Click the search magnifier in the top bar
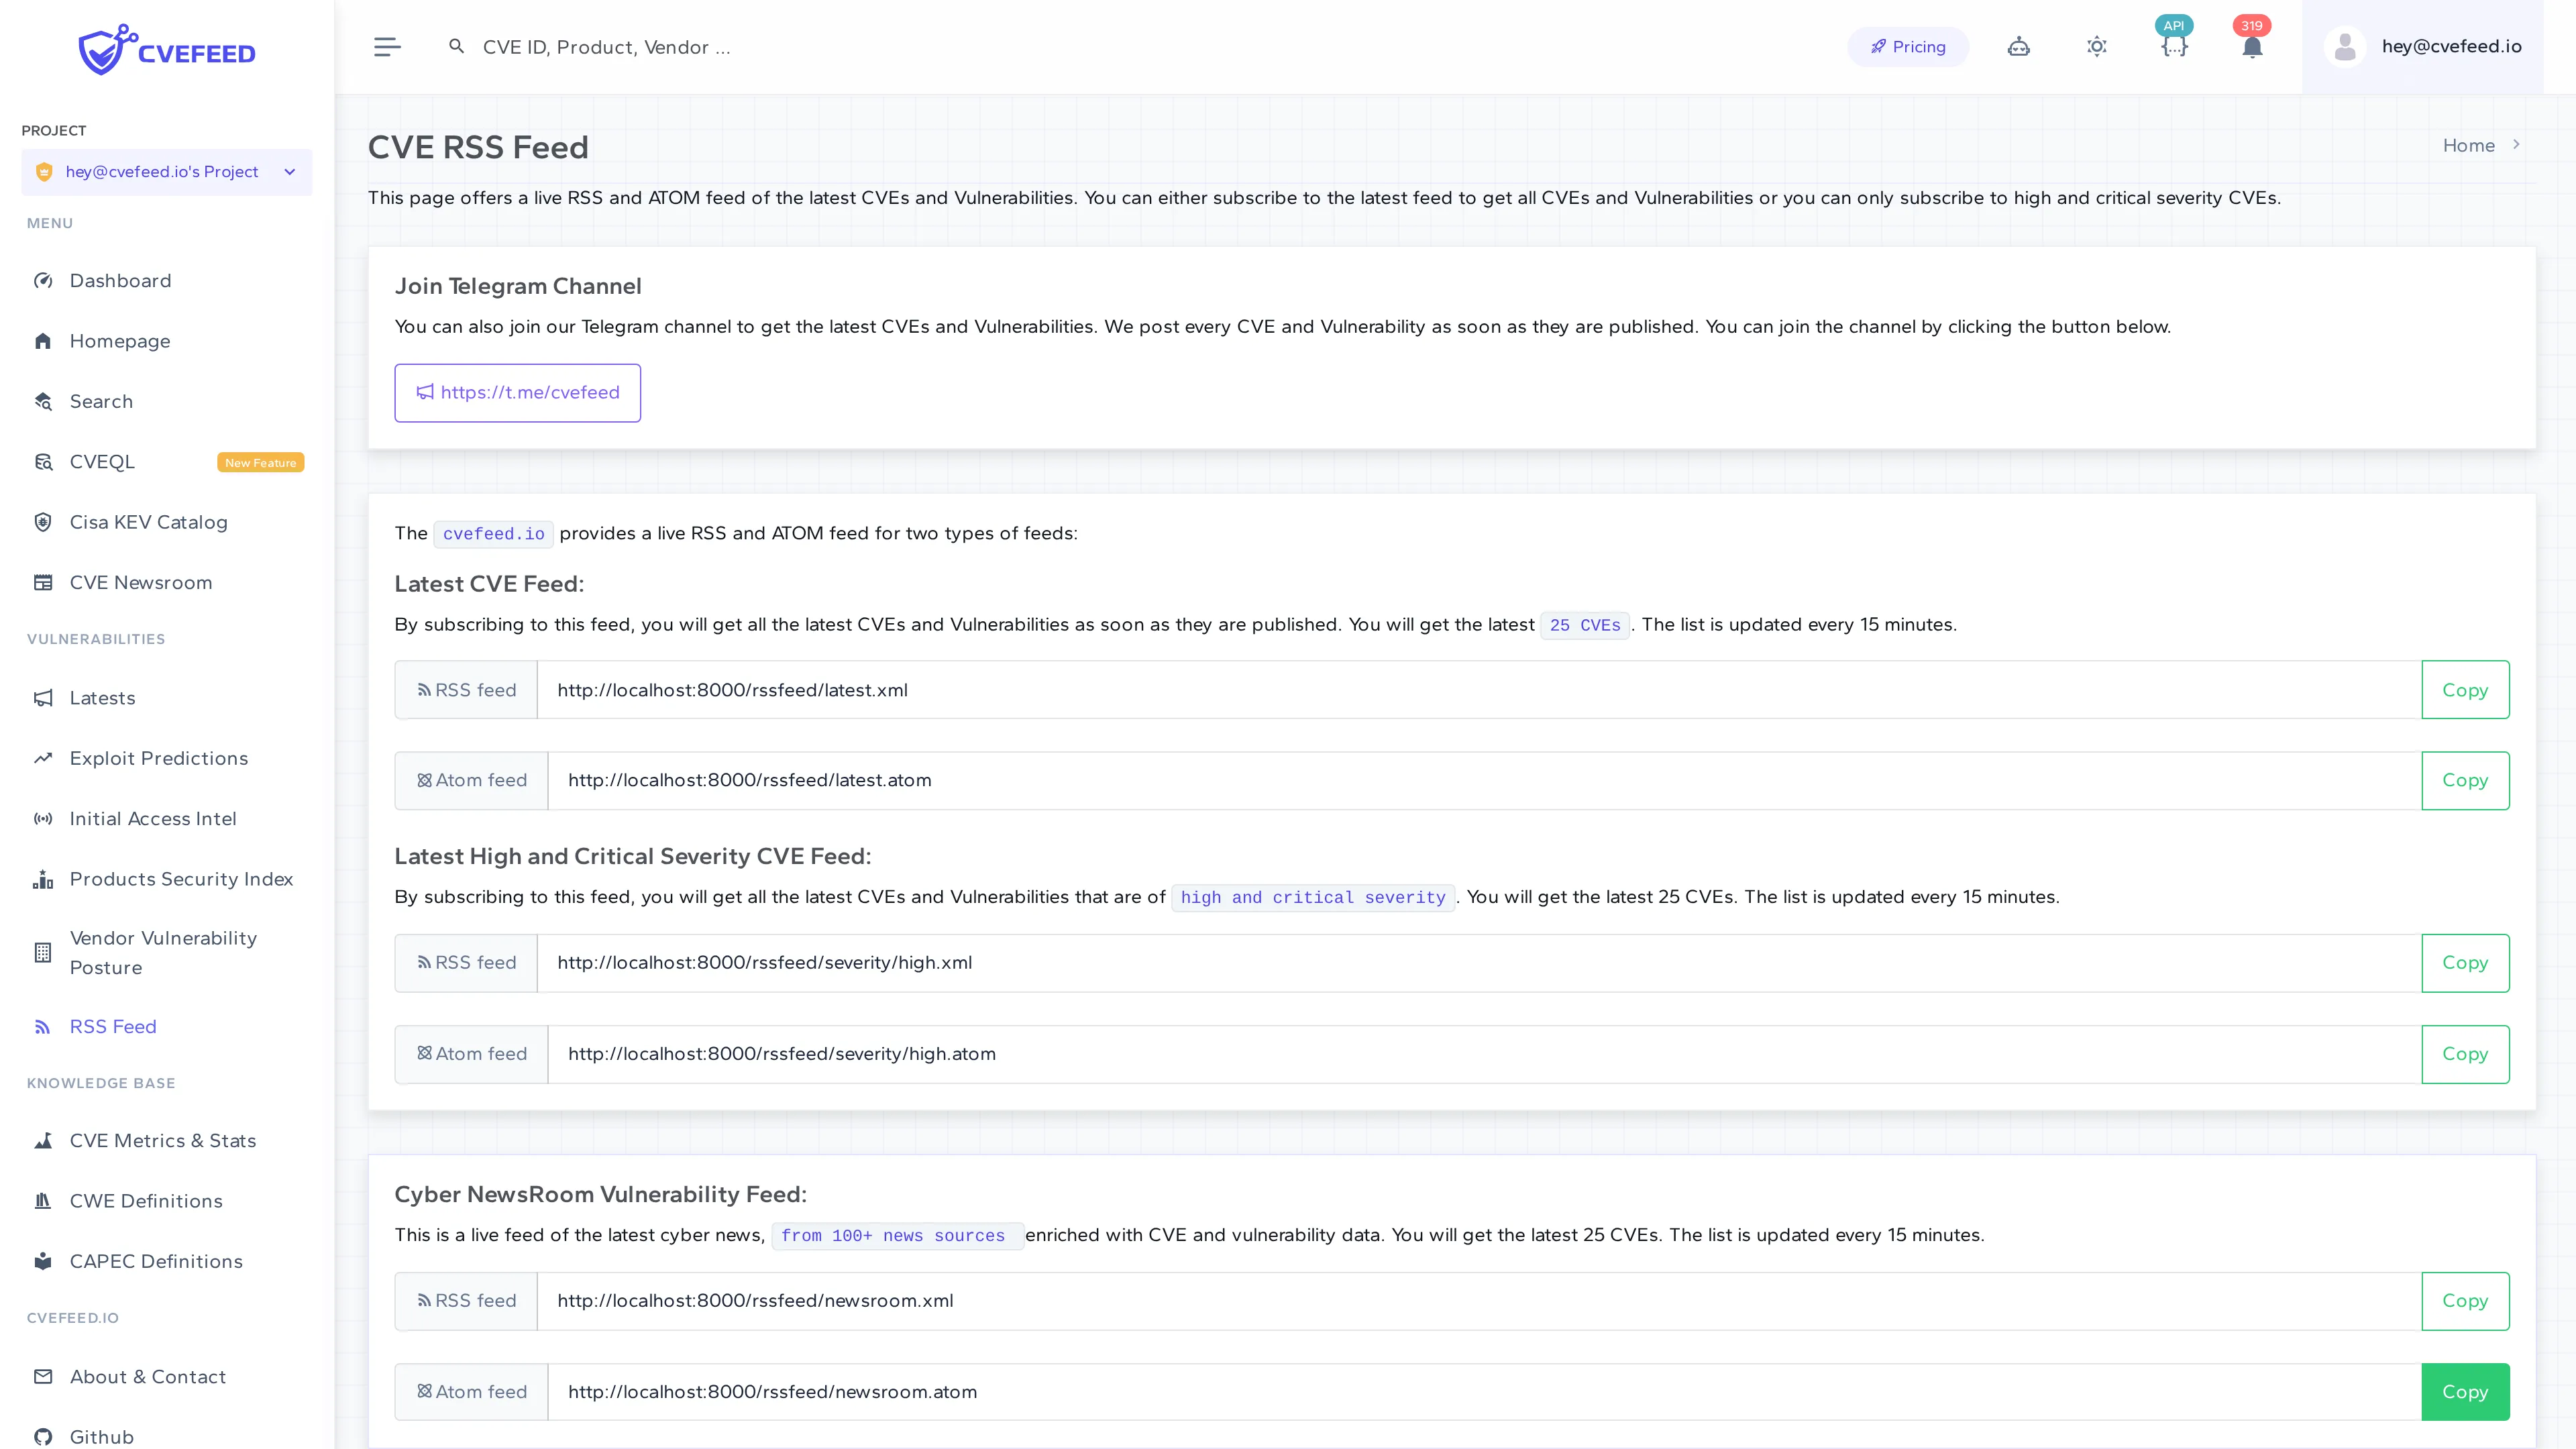This screenshot has width=2576, height=1449. pos(456,46)
